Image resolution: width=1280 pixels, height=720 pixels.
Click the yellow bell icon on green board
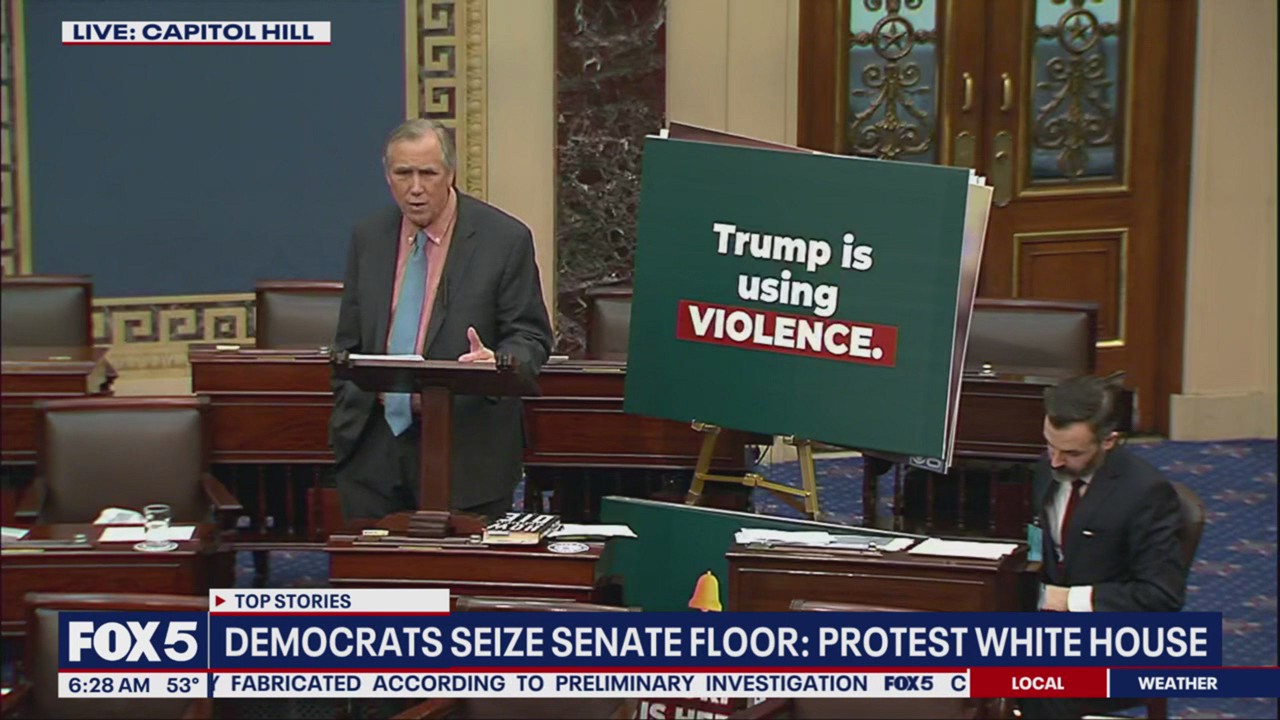tap(705, 592)
